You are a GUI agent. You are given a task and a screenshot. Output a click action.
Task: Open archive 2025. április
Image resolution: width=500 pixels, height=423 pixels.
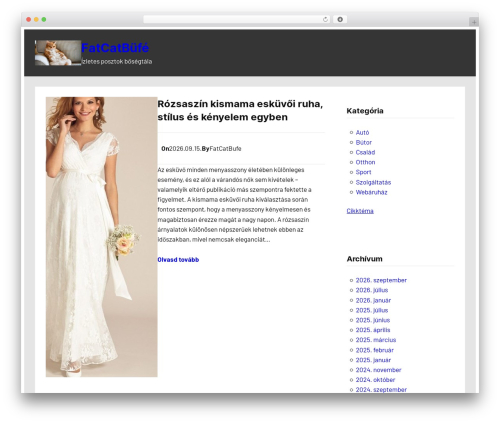[x=373, y=330]
